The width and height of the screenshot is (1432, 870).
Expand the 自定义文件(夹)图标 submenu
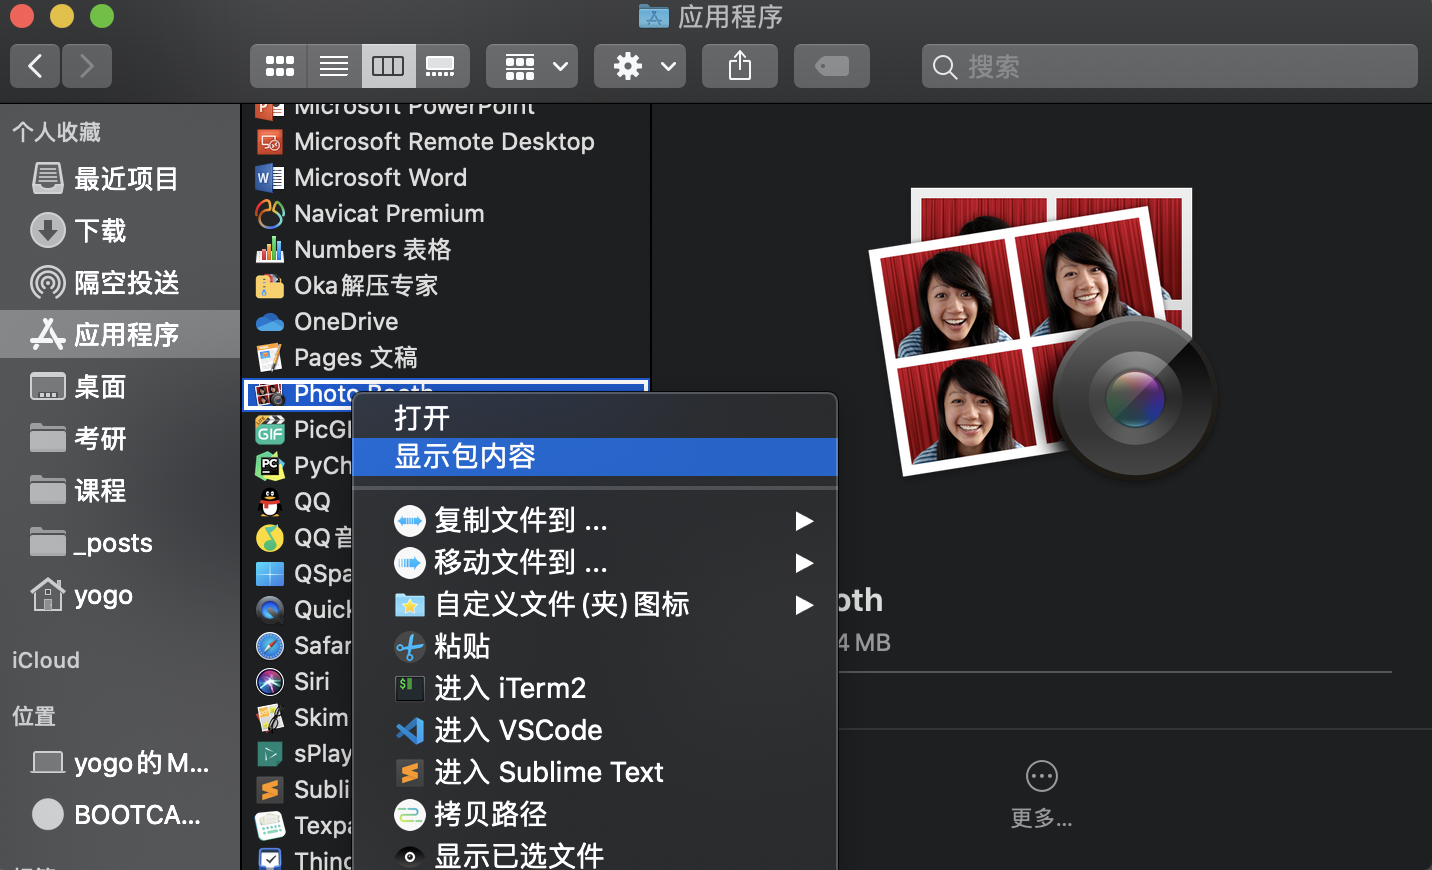pyautogui.click(x=595, y=605)
